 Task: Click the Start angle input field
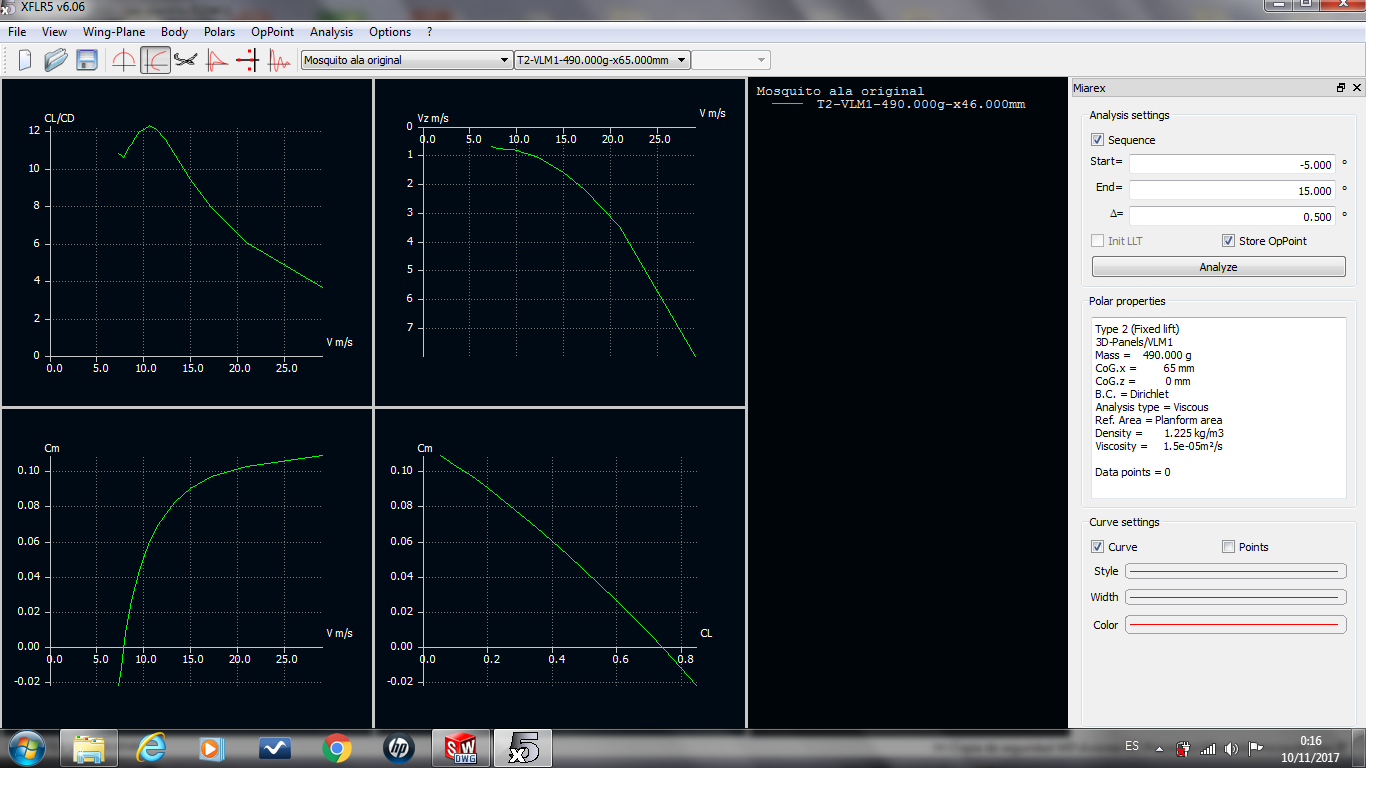tap(1232, 164)
